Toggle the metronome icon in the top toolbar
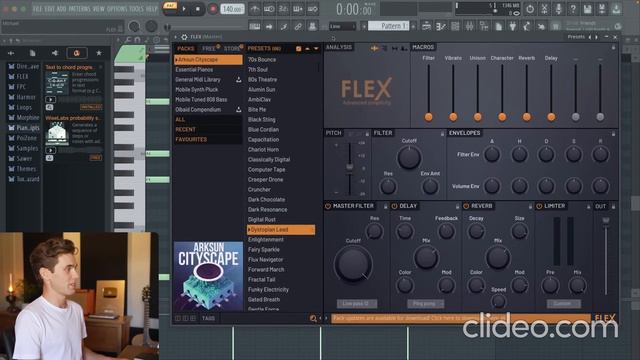Viewport: 640px width, 360px height. point(255,9)
